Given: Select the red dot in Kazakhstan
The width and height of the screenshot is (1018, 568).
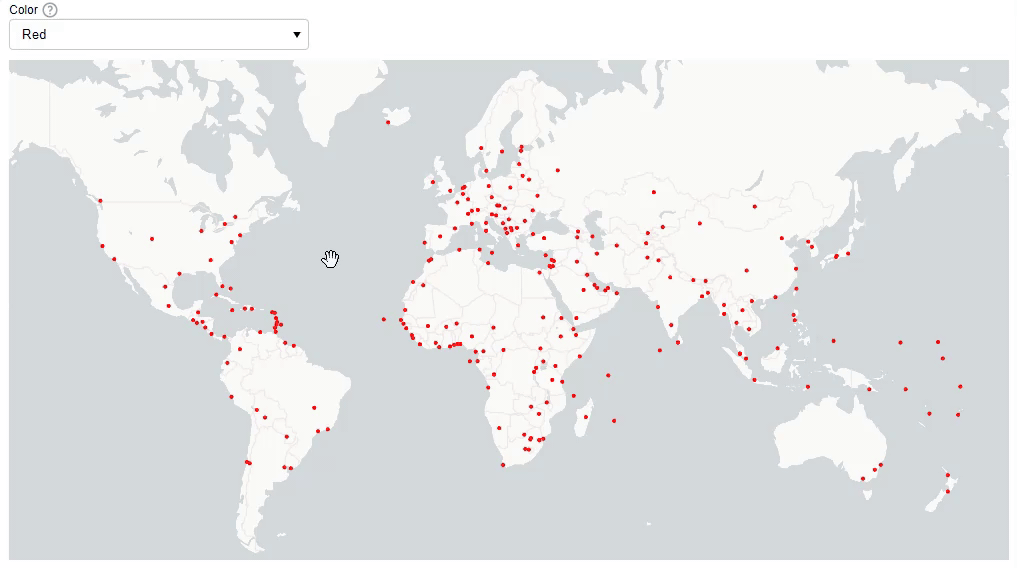Looking at the screenshot, I should coord(653,192).
